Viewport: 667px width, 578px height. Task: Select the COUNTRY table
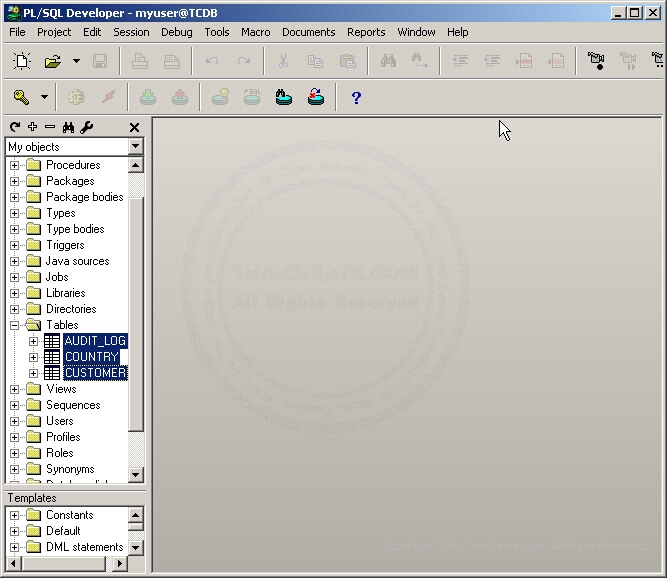[x=91, y=357]
